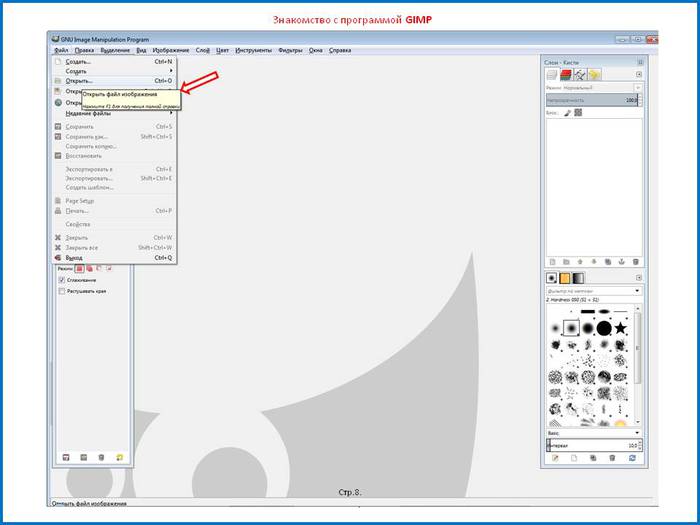Open the Слой menu
This screenshot has width=700, height=525.
(202, 50)
